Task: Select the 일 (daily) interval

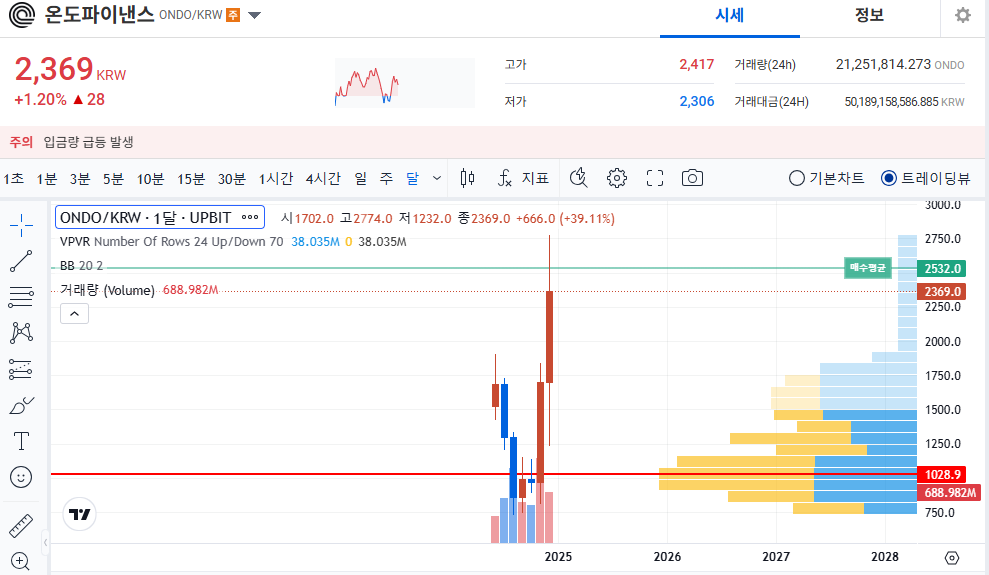Action: (x=361, y=178)
